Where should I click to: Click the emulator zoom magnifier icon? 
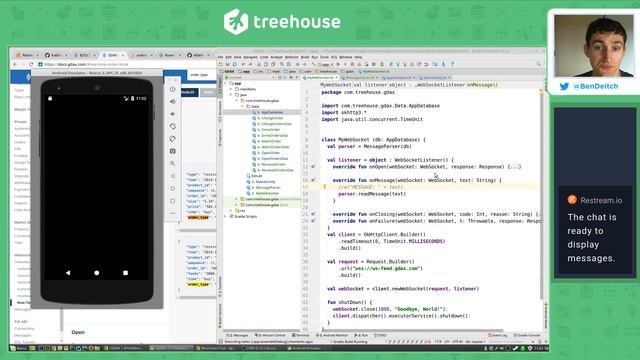[x=173, y=164]
